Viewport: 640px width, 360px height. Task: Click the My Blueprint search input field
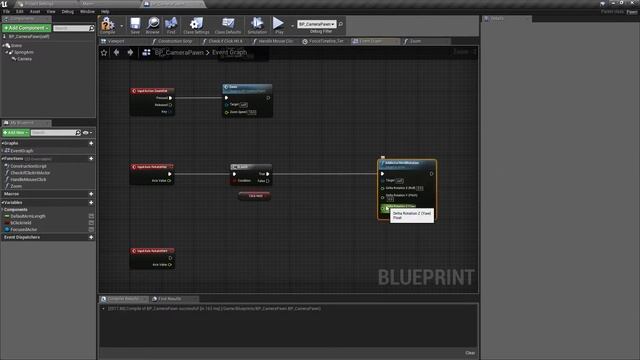[53, 133]
